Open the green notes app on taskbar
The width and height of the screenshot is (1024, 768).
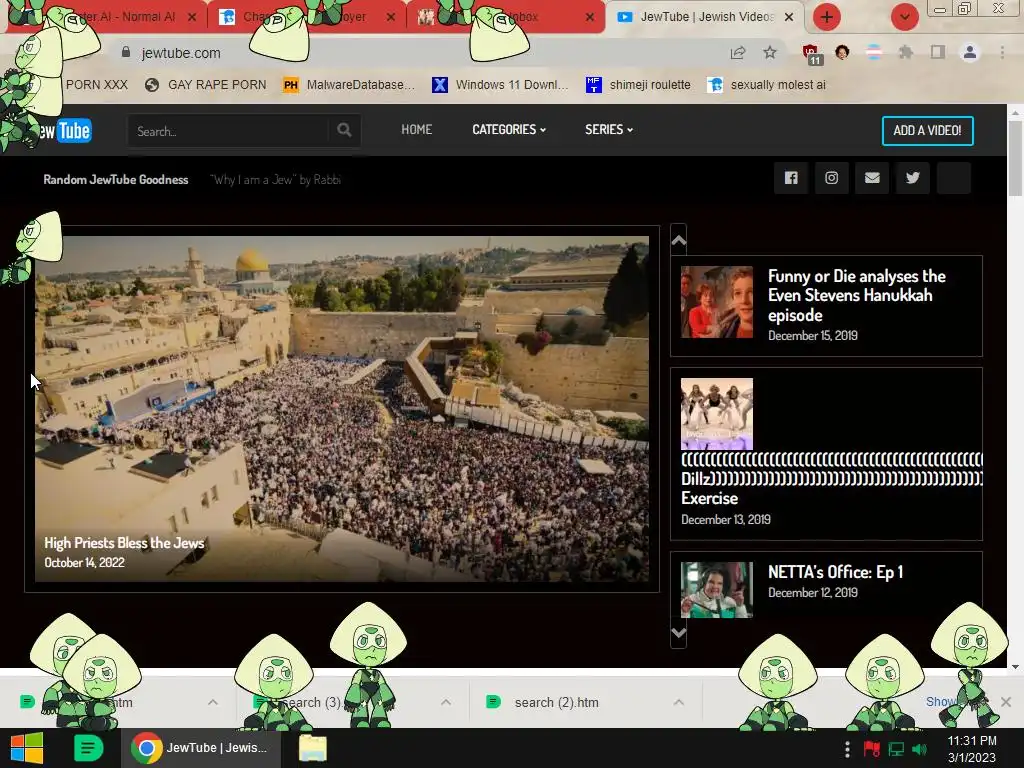88,748
